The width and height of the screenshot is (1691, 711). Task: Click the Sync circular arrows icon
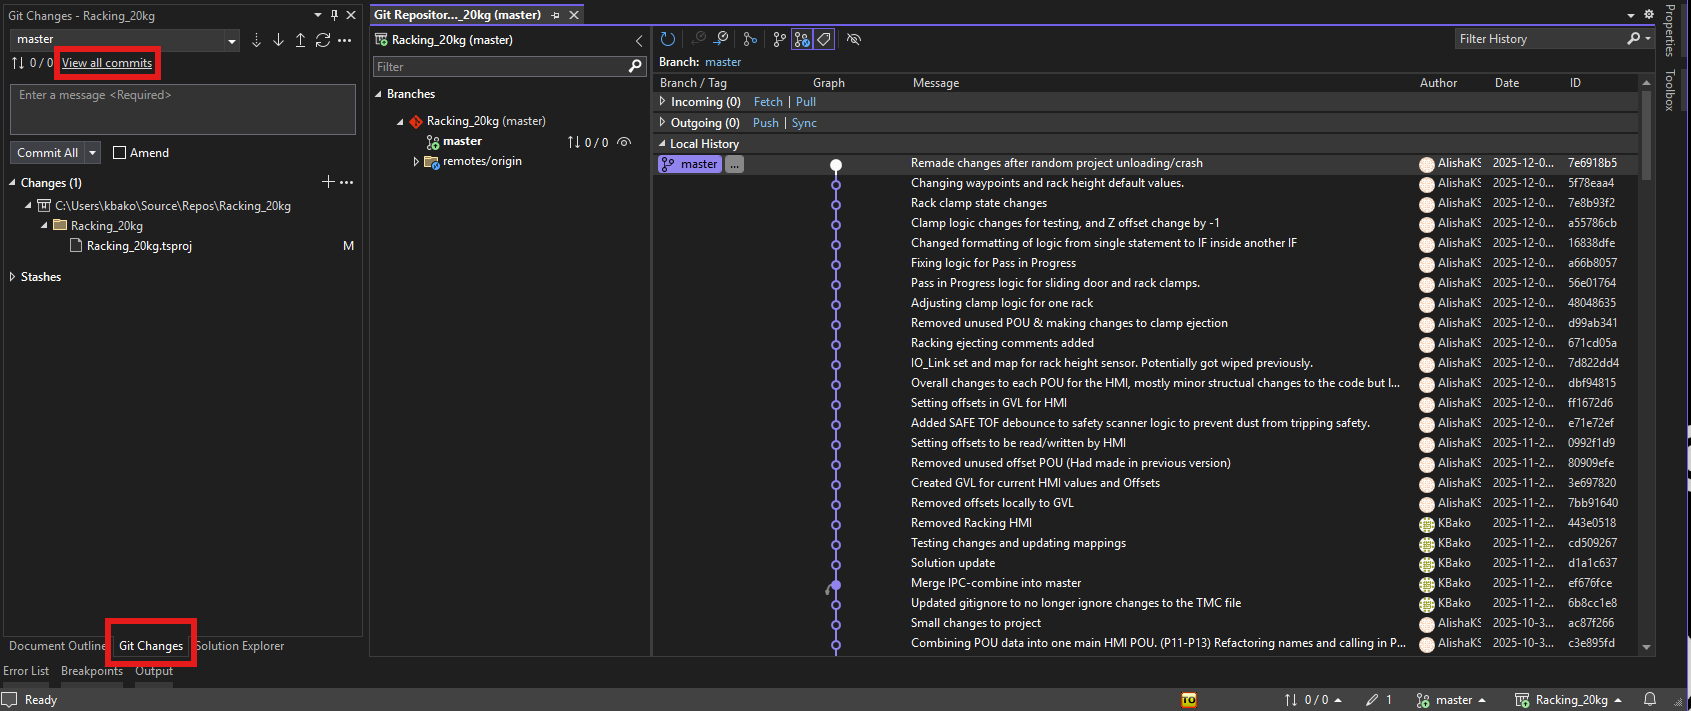tap(322, 40)
